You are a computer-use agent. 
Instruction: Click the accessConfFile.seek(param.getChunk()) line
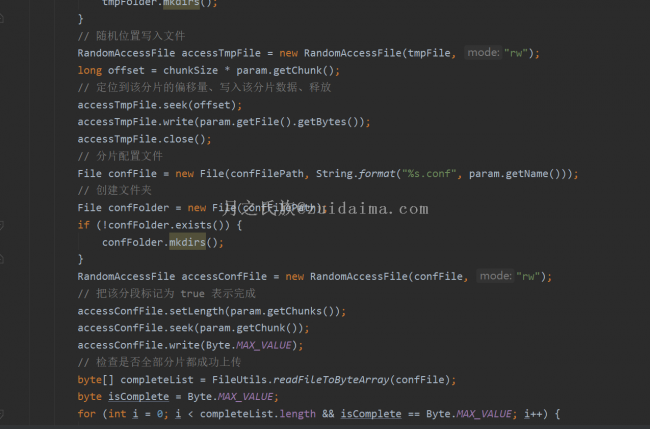pyautogui.click(x=193, y=328)
